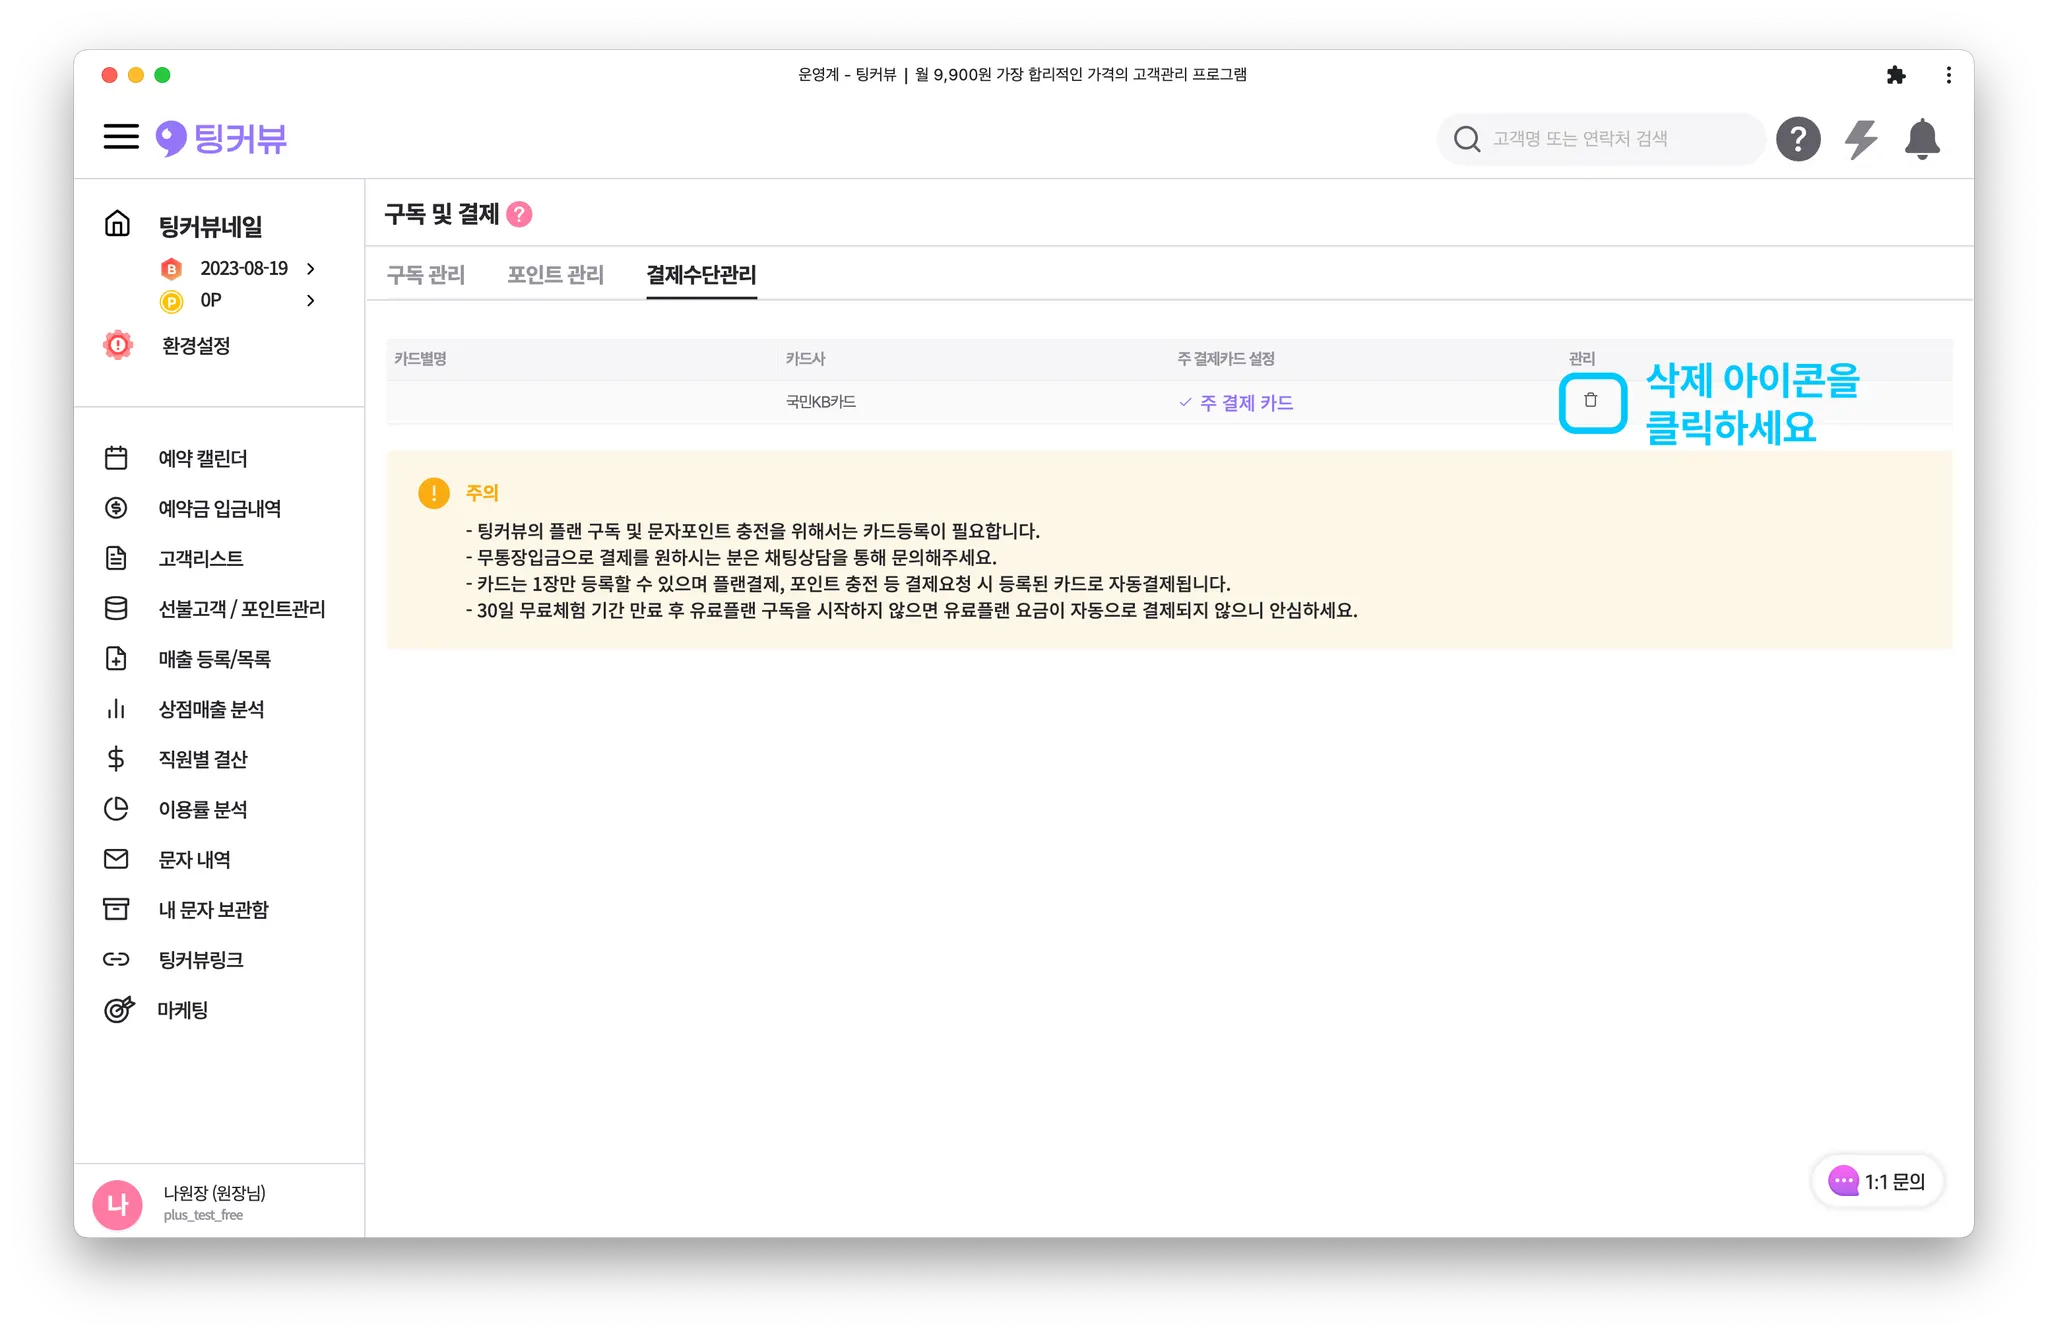This screenshot has width=2048, height=1335.
Task: Open the three-dot browser menu
Action: (x=1948, y=75)
